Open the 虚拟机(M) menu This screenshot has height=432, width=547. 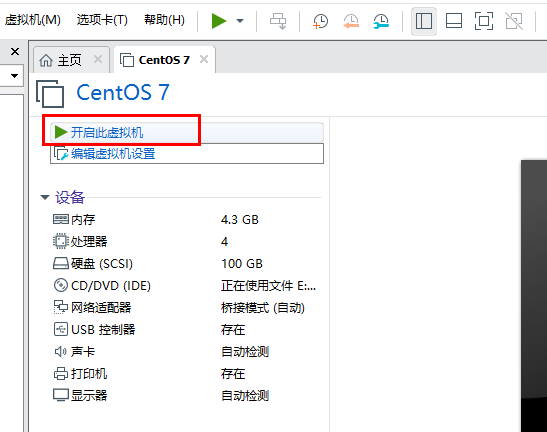(32, 20)
